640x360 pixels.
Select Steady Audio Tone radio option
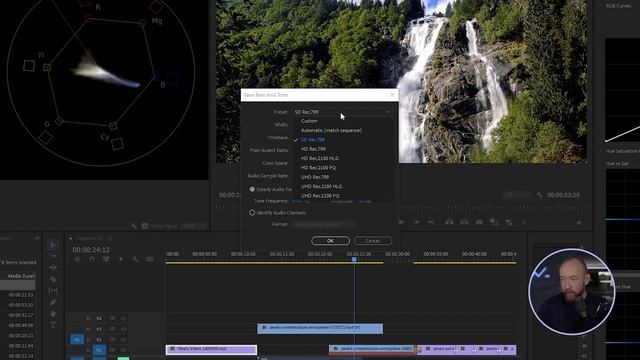coord(252,189)
